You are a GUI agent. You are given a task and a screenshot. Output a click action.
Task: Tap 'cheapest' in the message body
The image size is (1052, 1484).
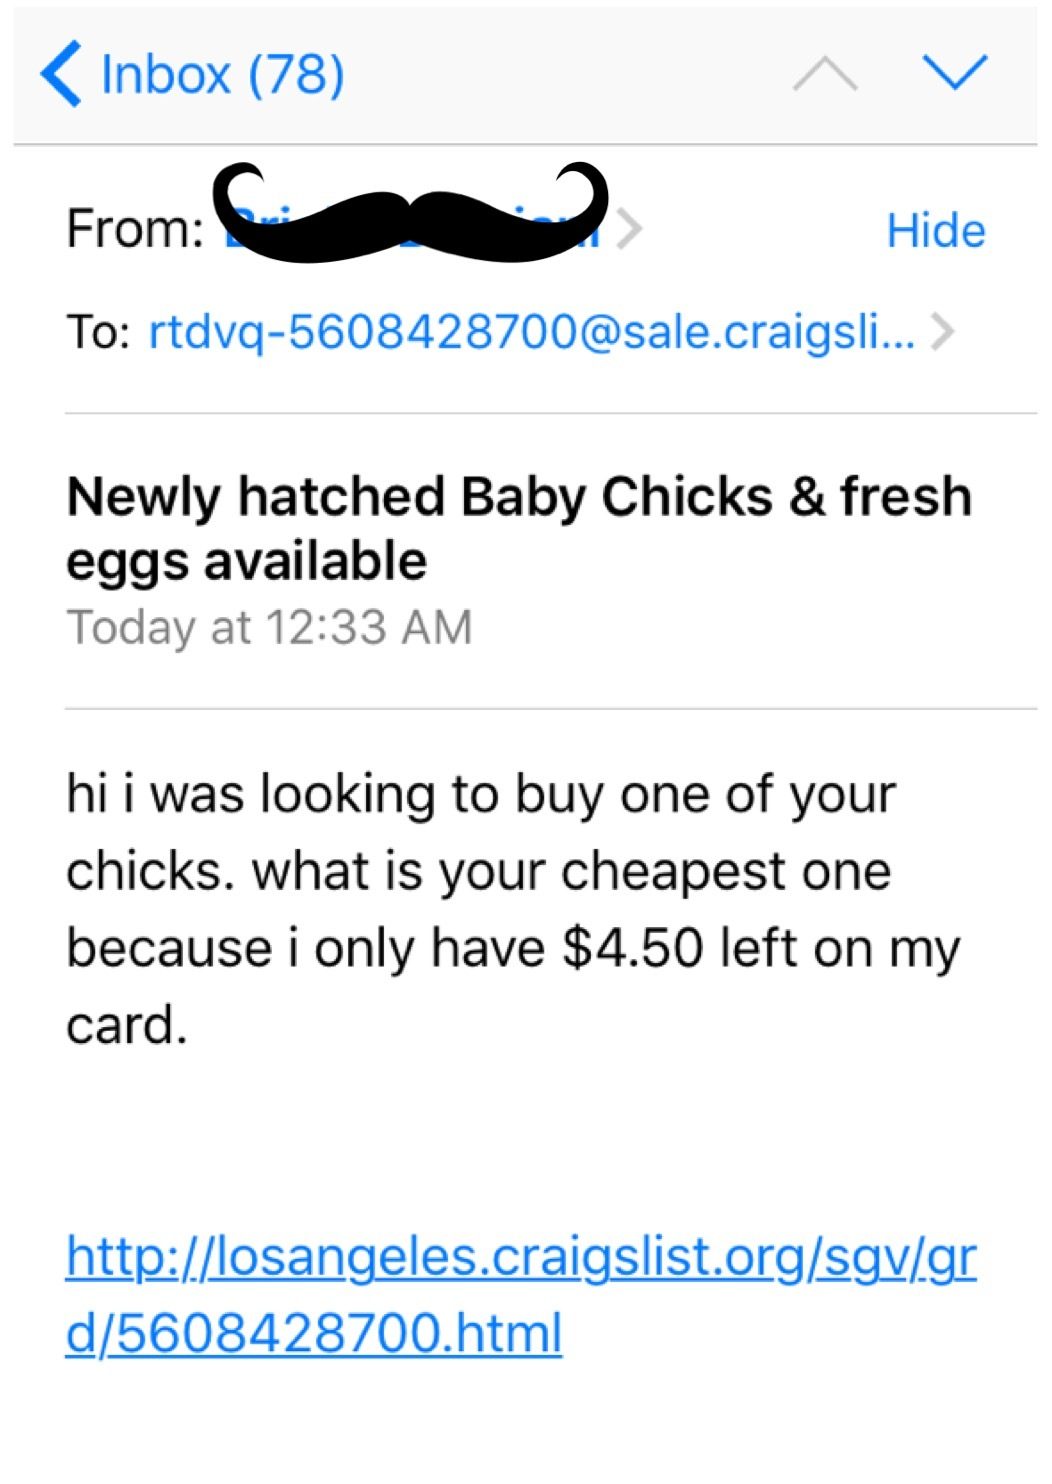tap(672, 872)
